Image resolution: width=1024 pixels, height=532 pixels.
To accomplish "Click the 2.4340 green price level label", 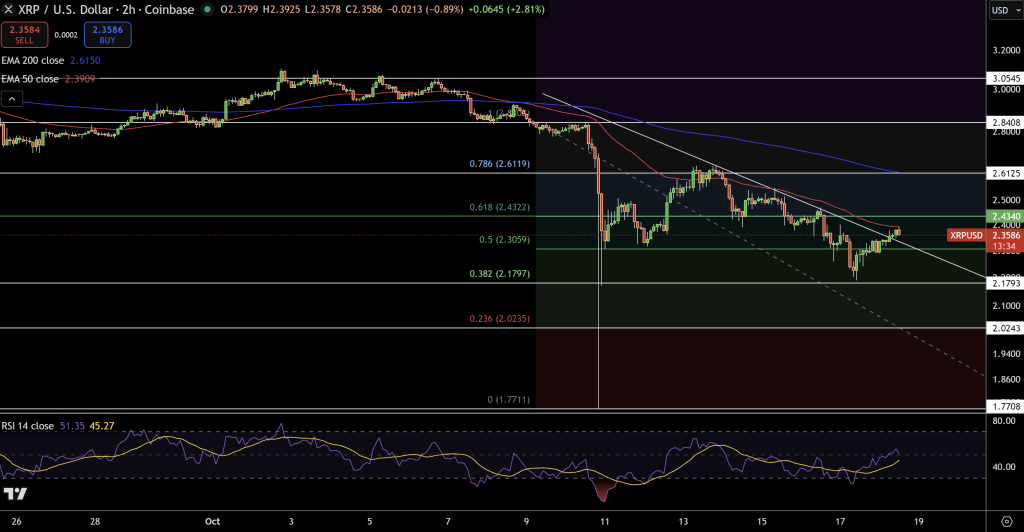I will [x=1002, y=216].
